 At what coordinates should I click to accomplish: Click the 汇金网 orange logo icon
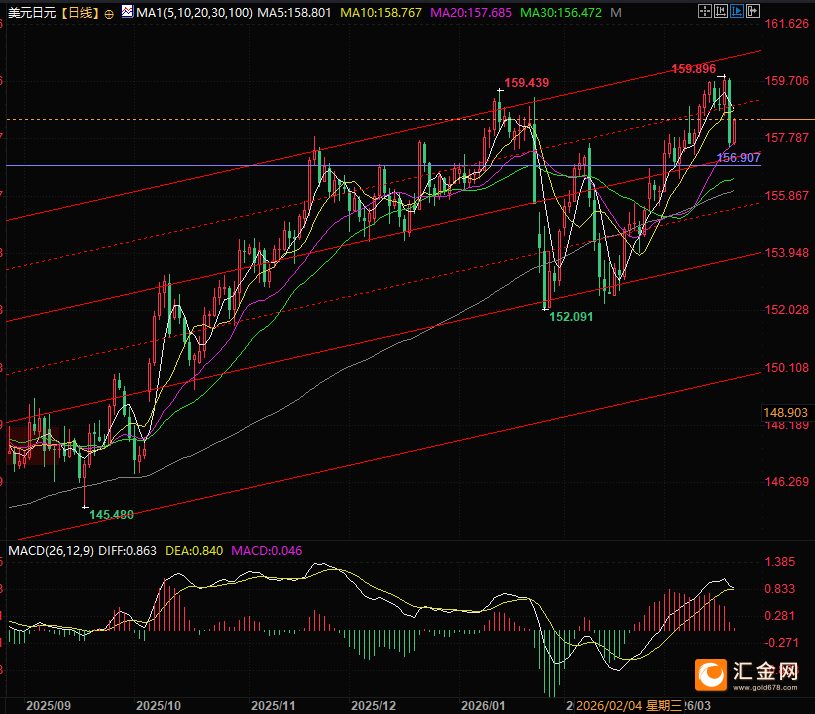pyautogui.click(x=711, y=675)
